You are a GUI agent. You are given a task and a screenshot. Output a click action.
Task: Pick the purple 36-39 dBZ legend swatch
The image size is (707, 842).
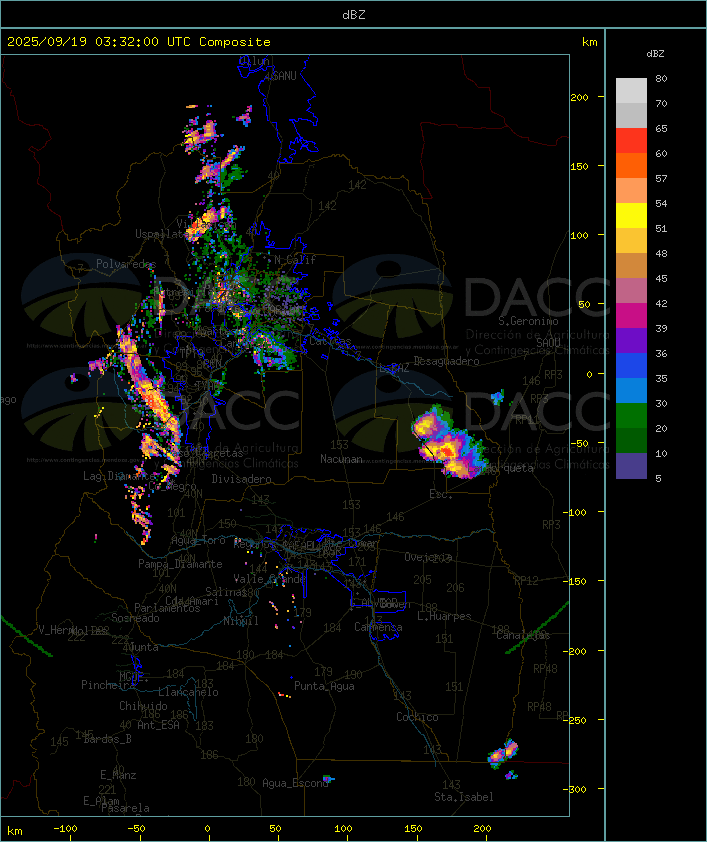tap(631, 340)
